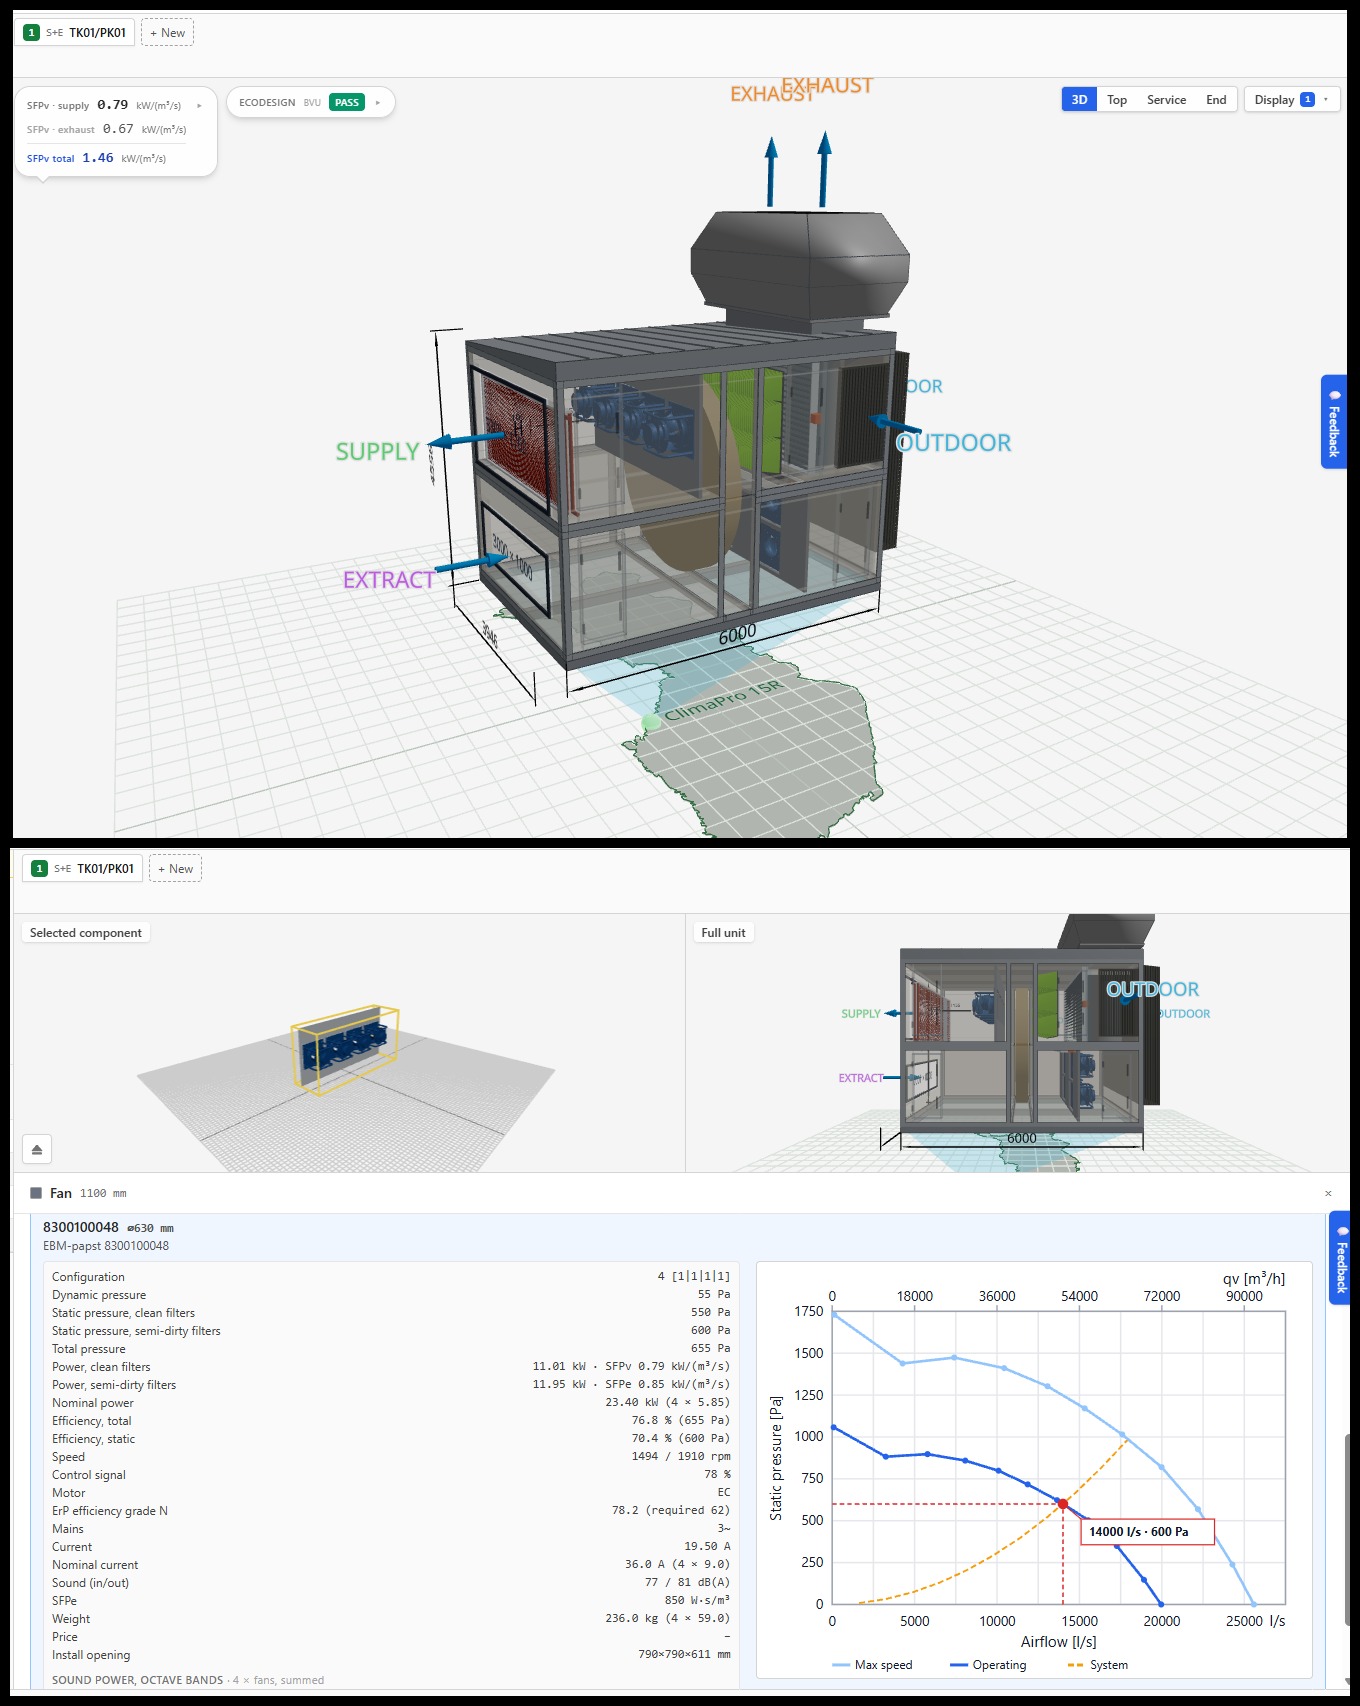This screenshot has height=1706, width=1360.
Task: Open the Display dropdown arrow
Action: click(1326, 100)
